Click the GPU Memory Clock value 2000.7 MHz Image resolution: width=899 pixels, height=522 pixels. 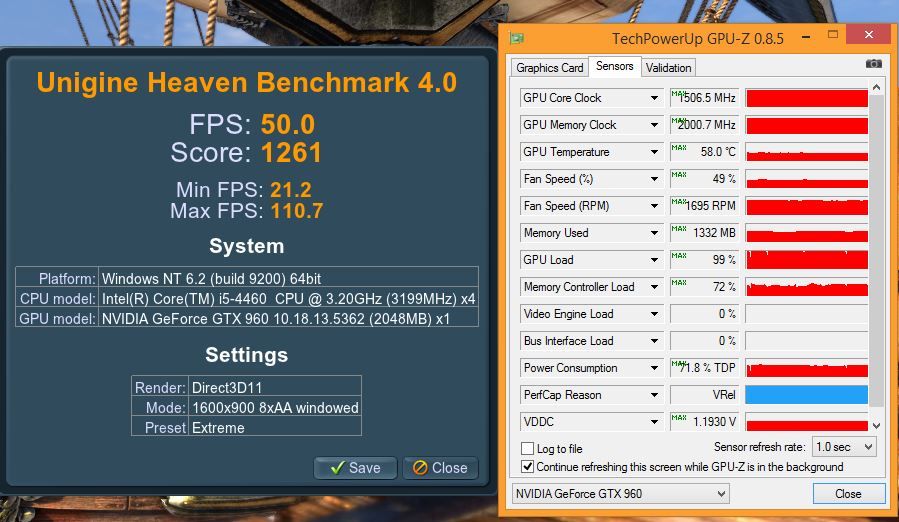pos(705,125)
